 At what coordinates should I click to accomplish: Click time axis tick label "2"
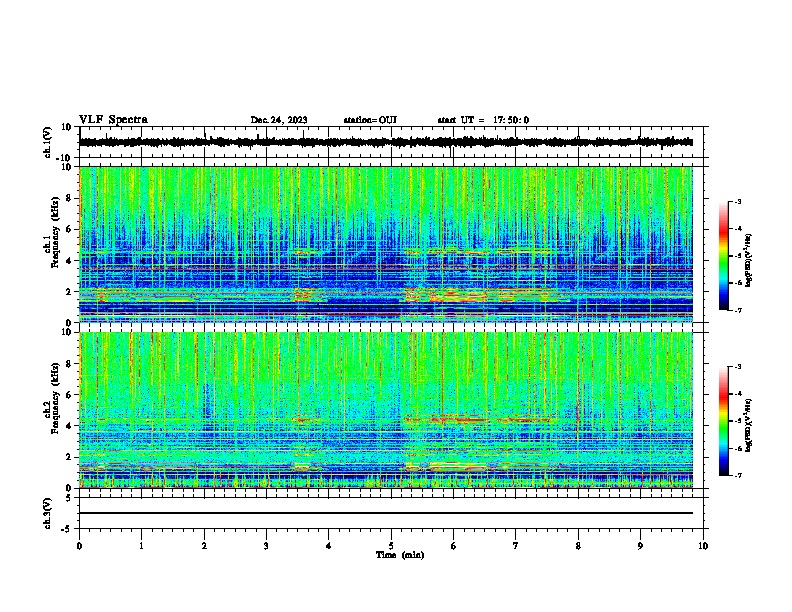[x=204, y=545]
